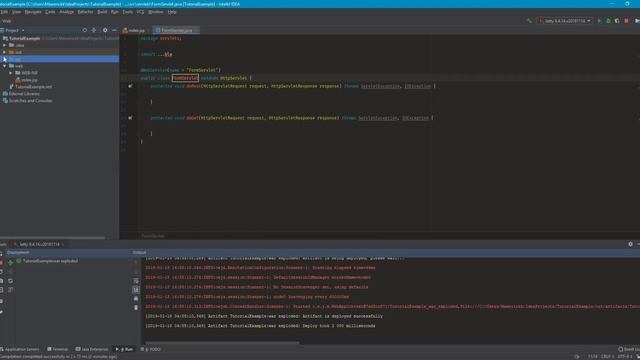
Task: Open the Event Log in the status bar
Action: pos(629,349)
